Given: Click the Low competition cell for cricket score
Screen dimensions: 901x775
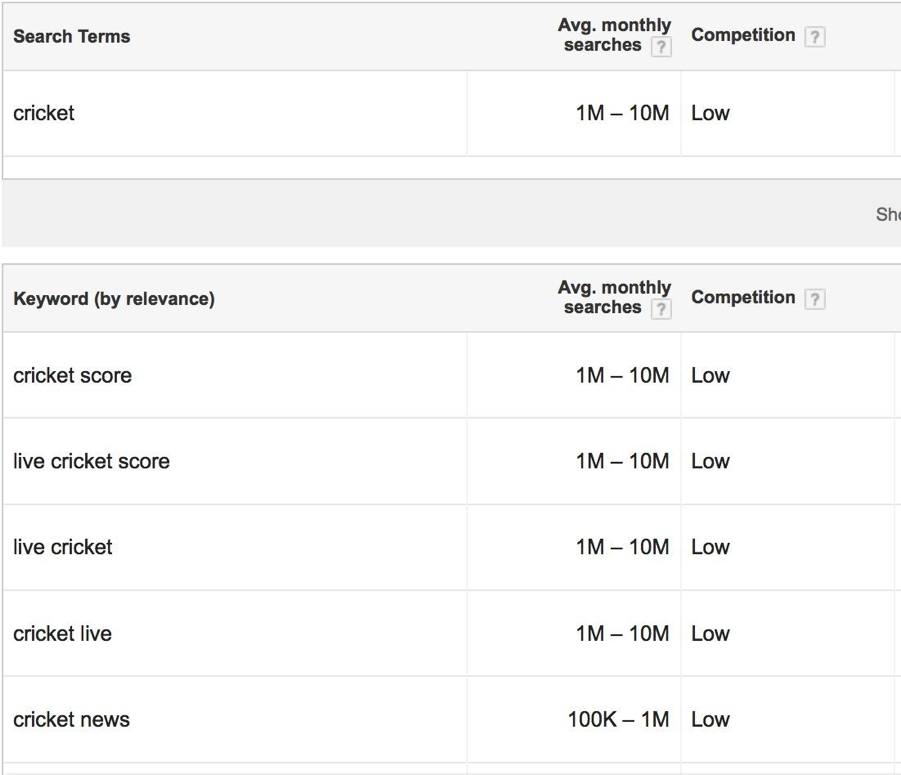Looking at the screenshot, I should pyautogui.click(x=710, y=375).
